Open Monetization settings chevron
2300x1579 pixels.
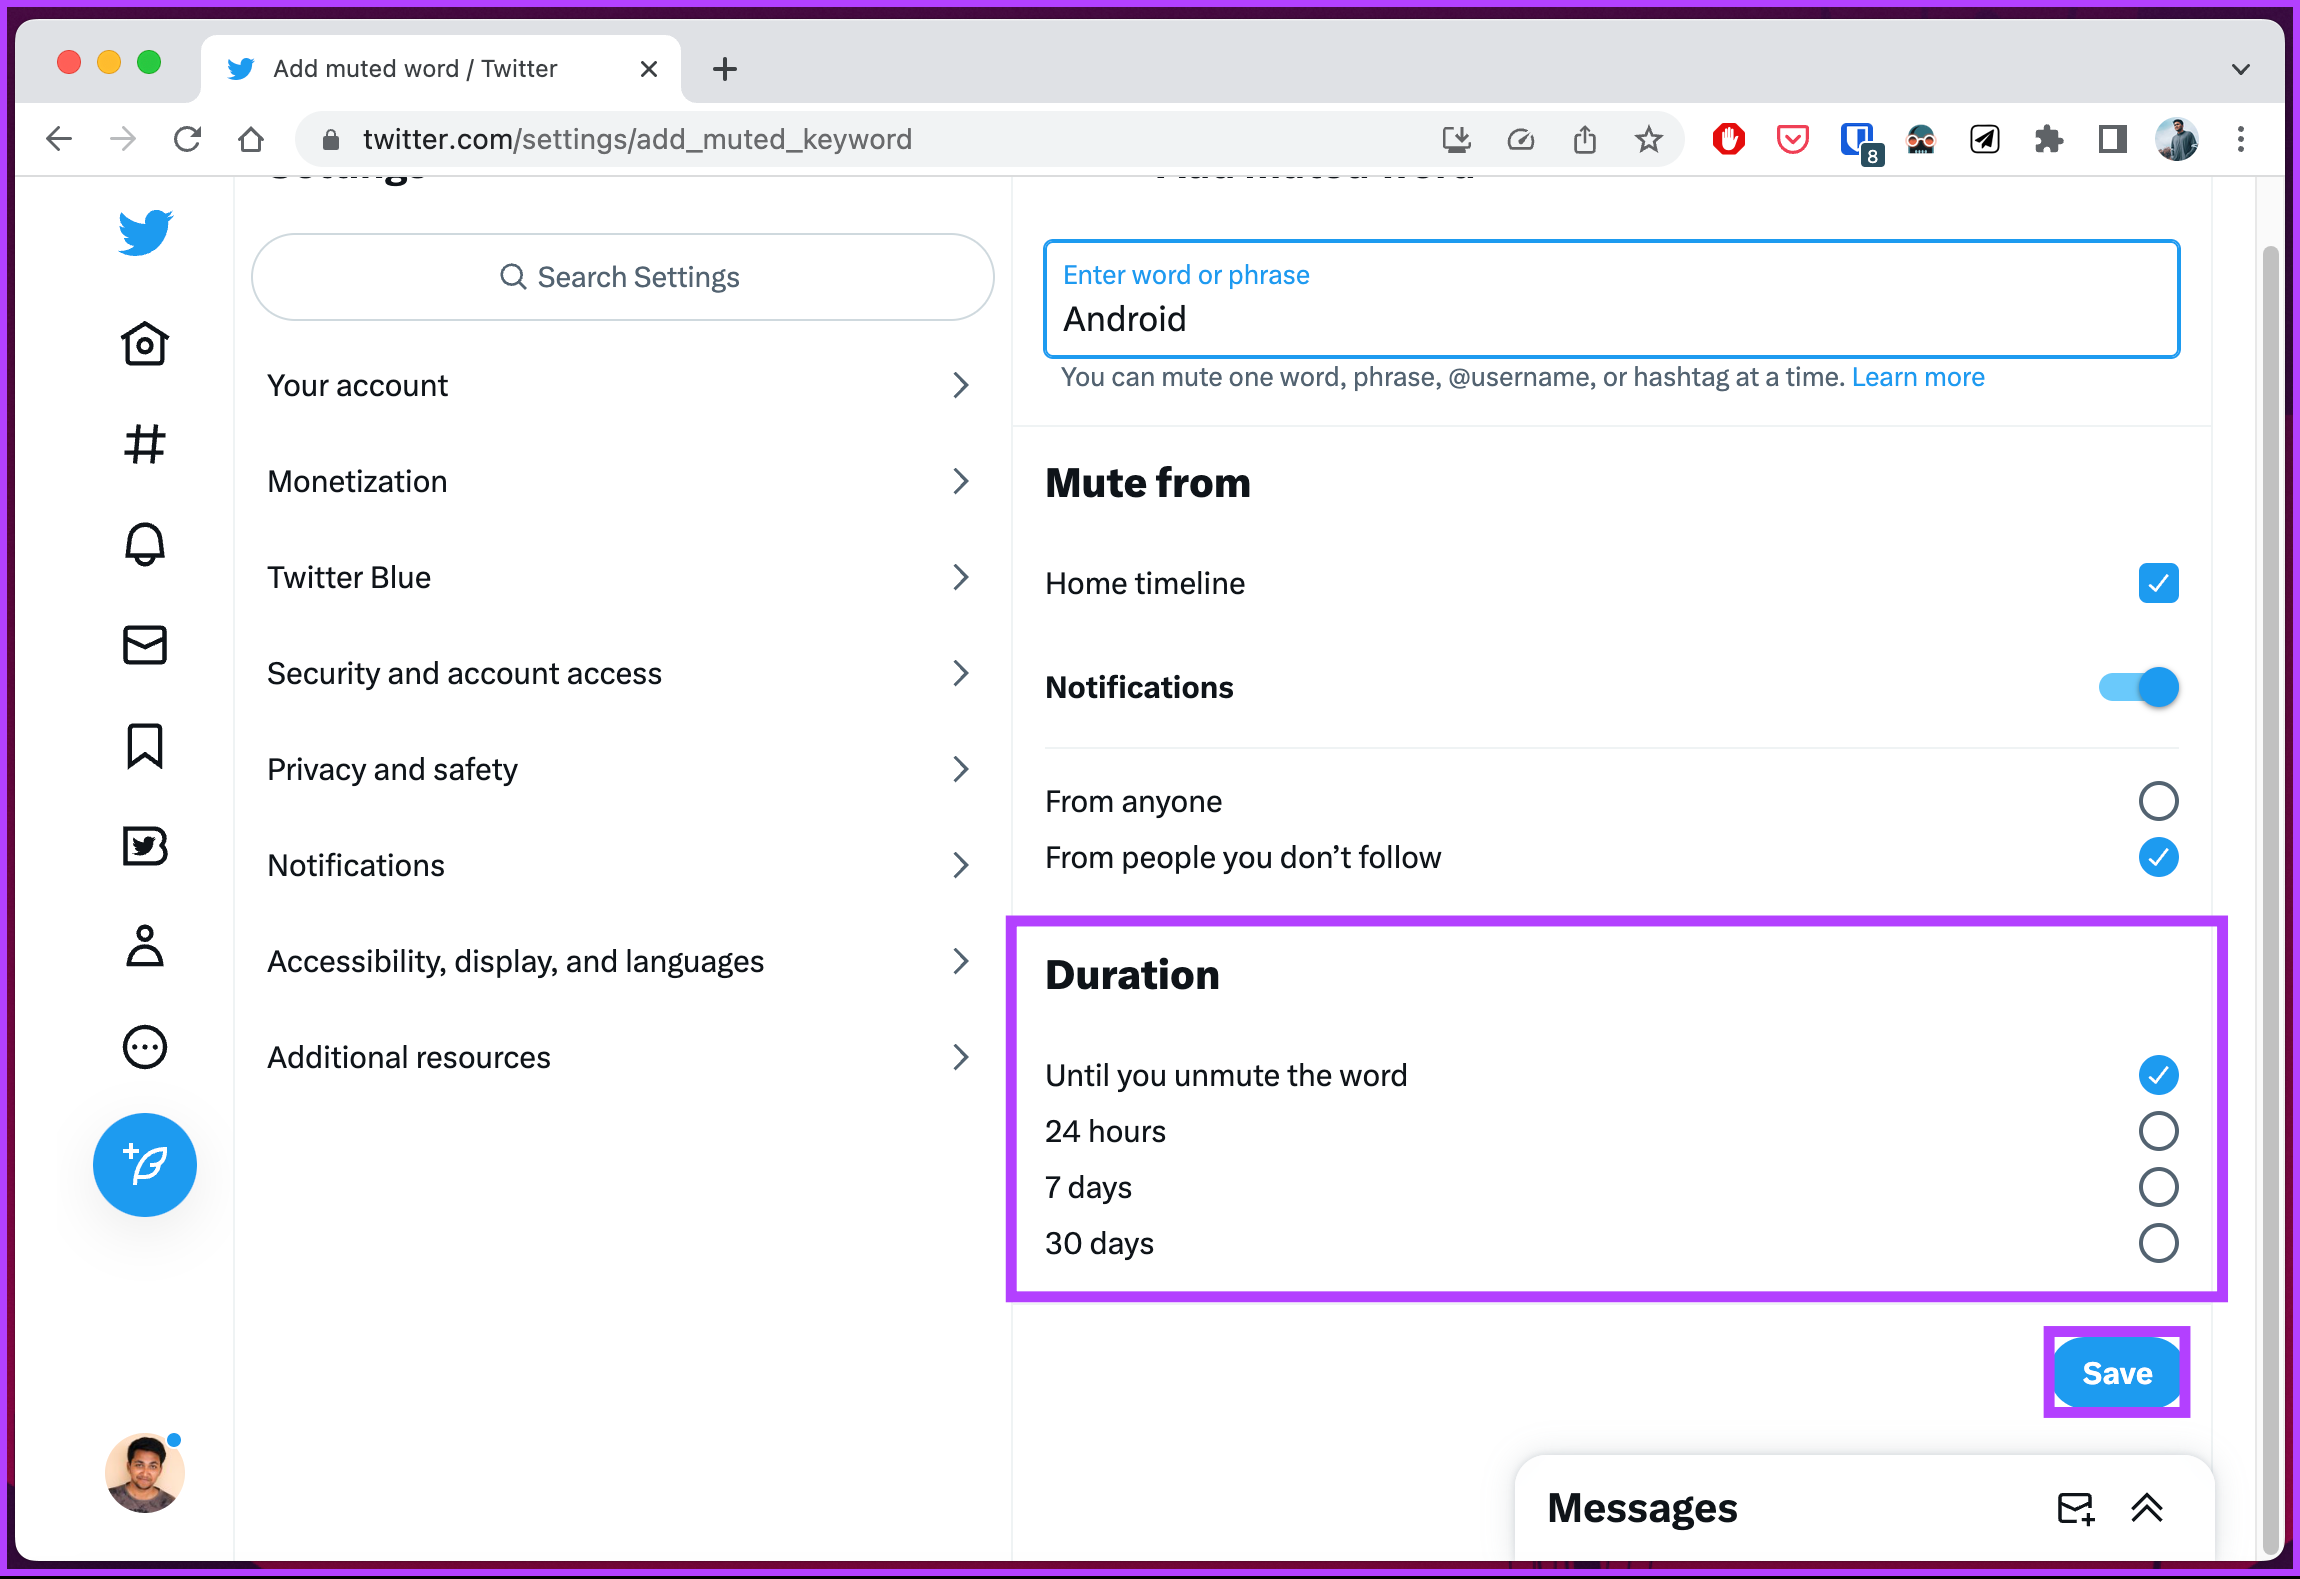[961, 481]
